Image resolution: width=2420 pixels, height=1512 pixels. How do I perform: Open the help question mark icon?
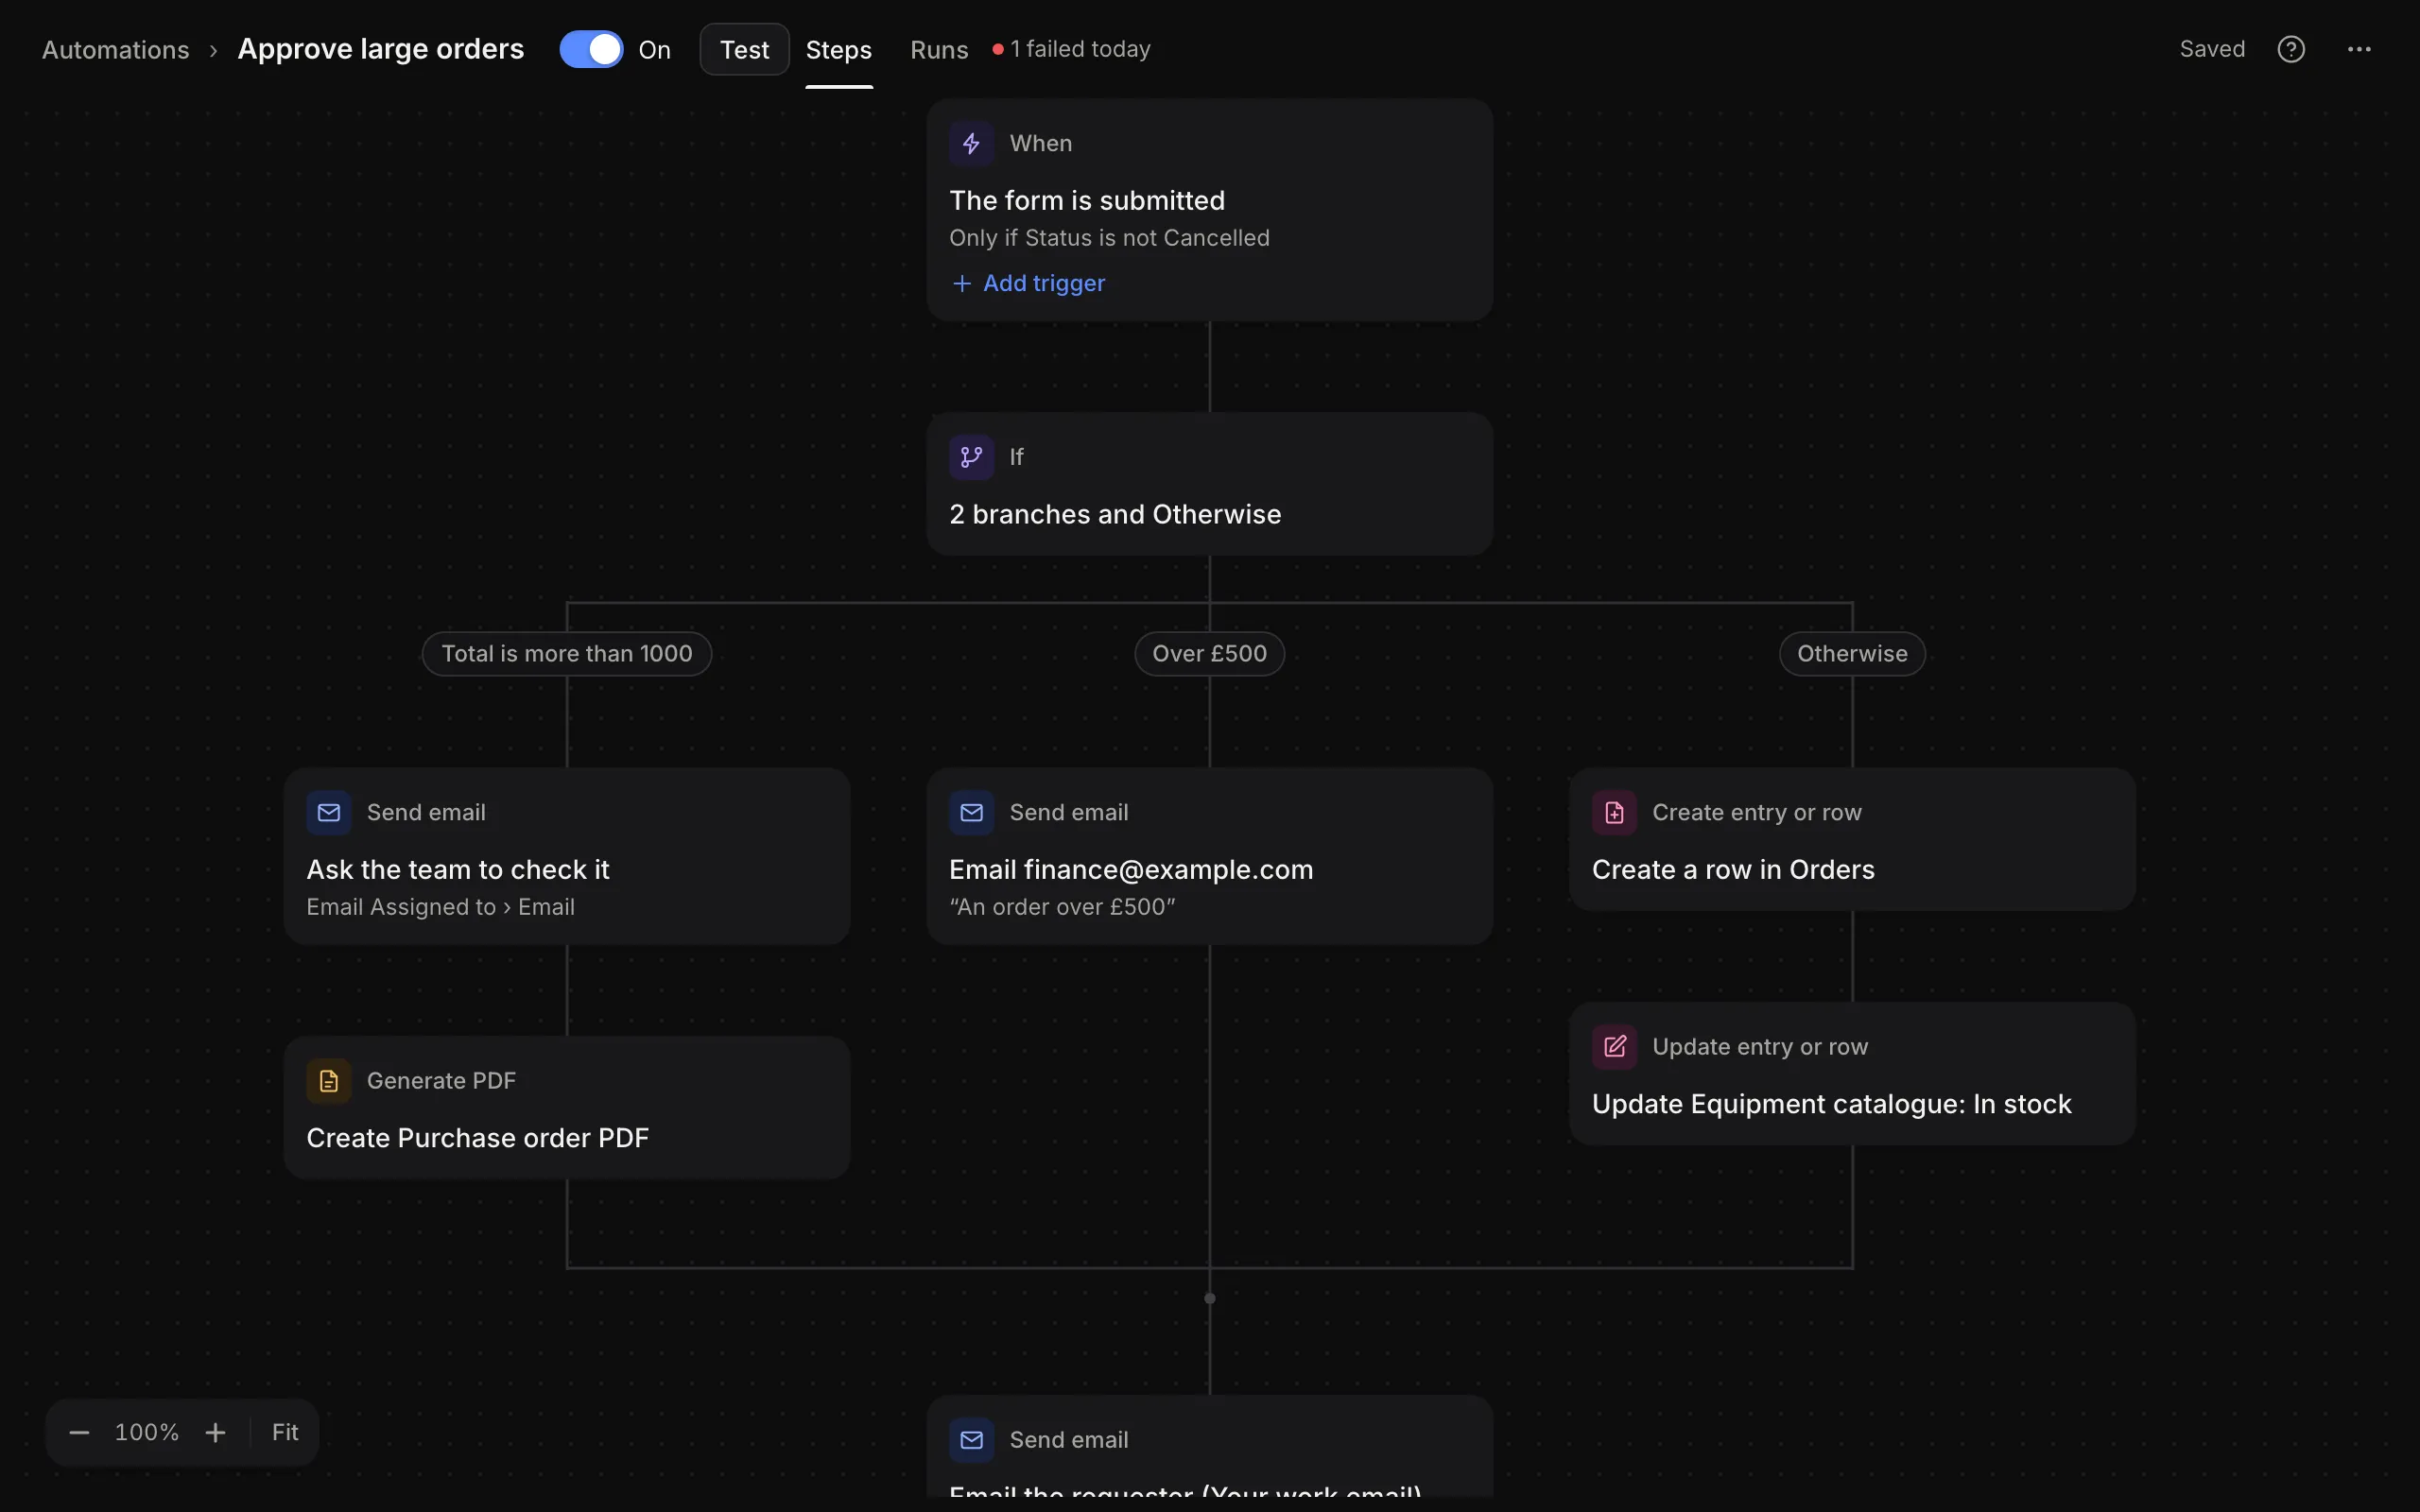2291,49
